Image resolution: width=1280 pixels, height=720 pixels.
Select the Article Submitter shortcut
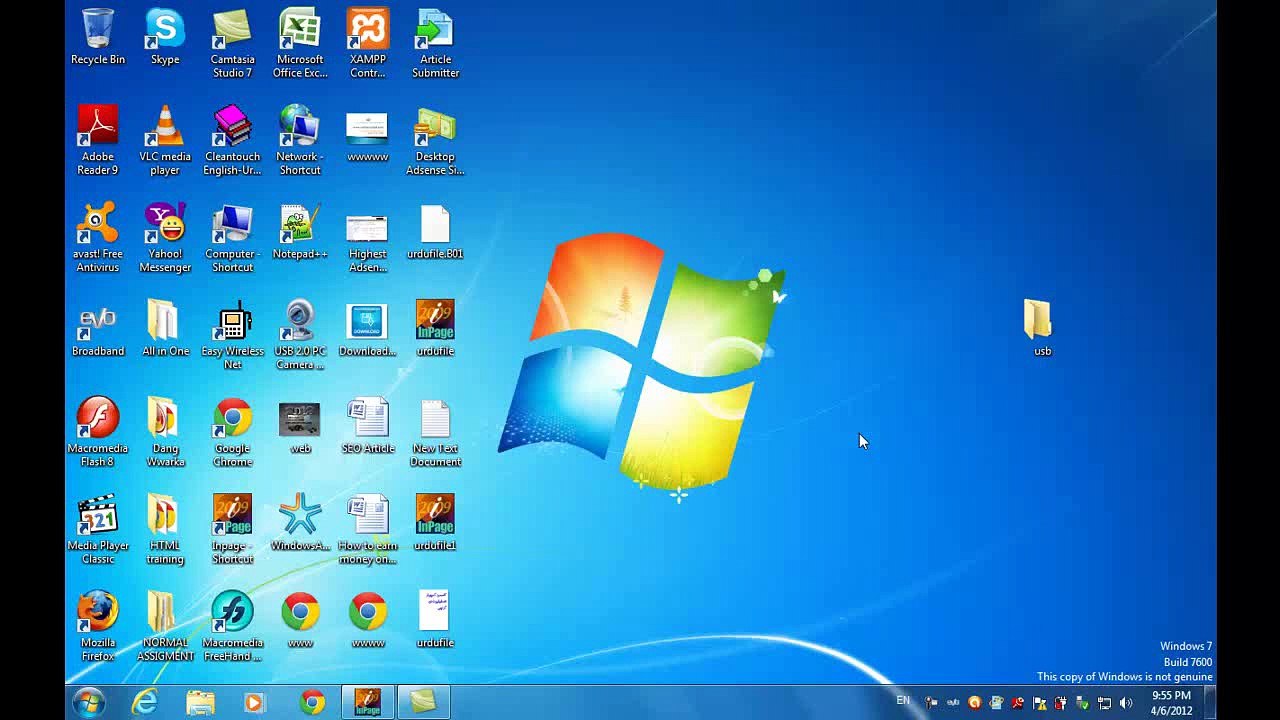[435, 44]
